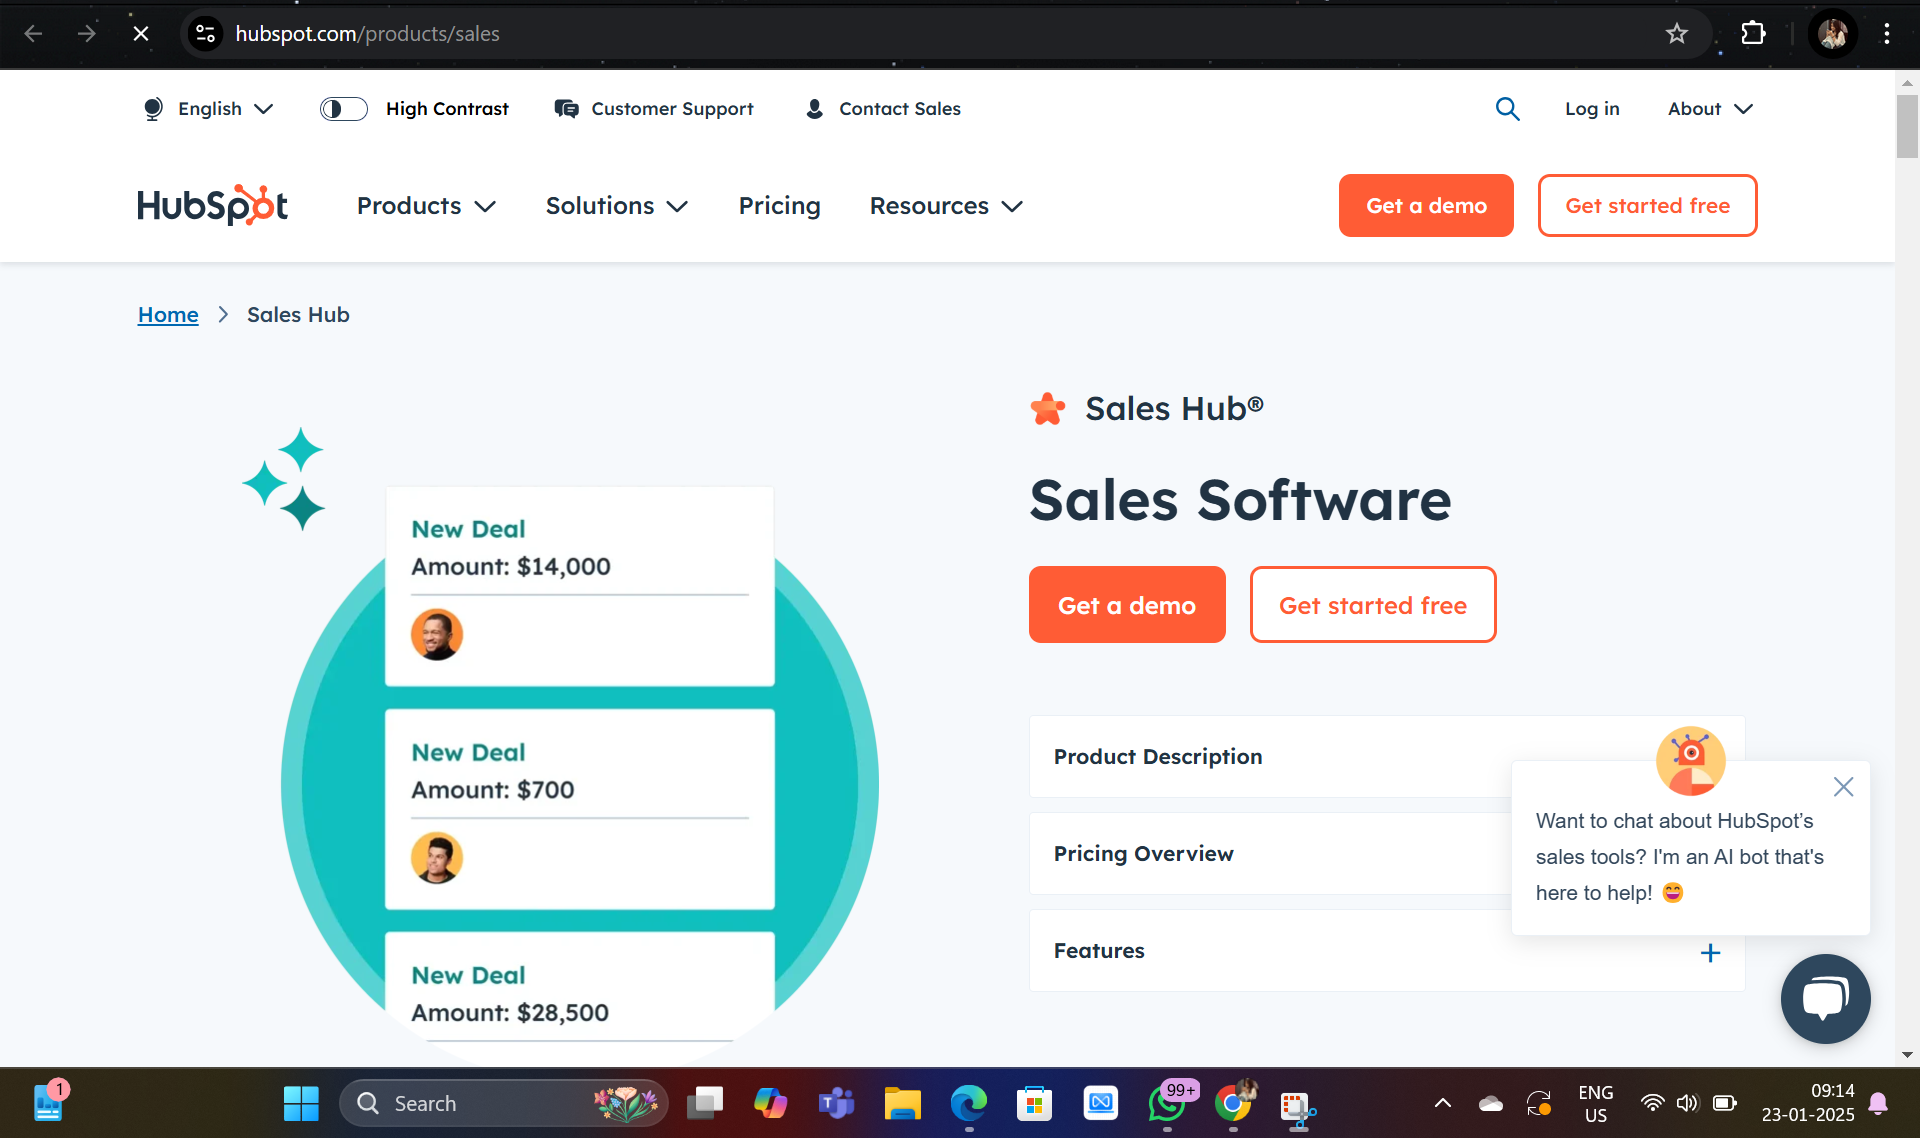Click the Log in link
The height and width of the screenshot is (1138, 1920).
1592,109
